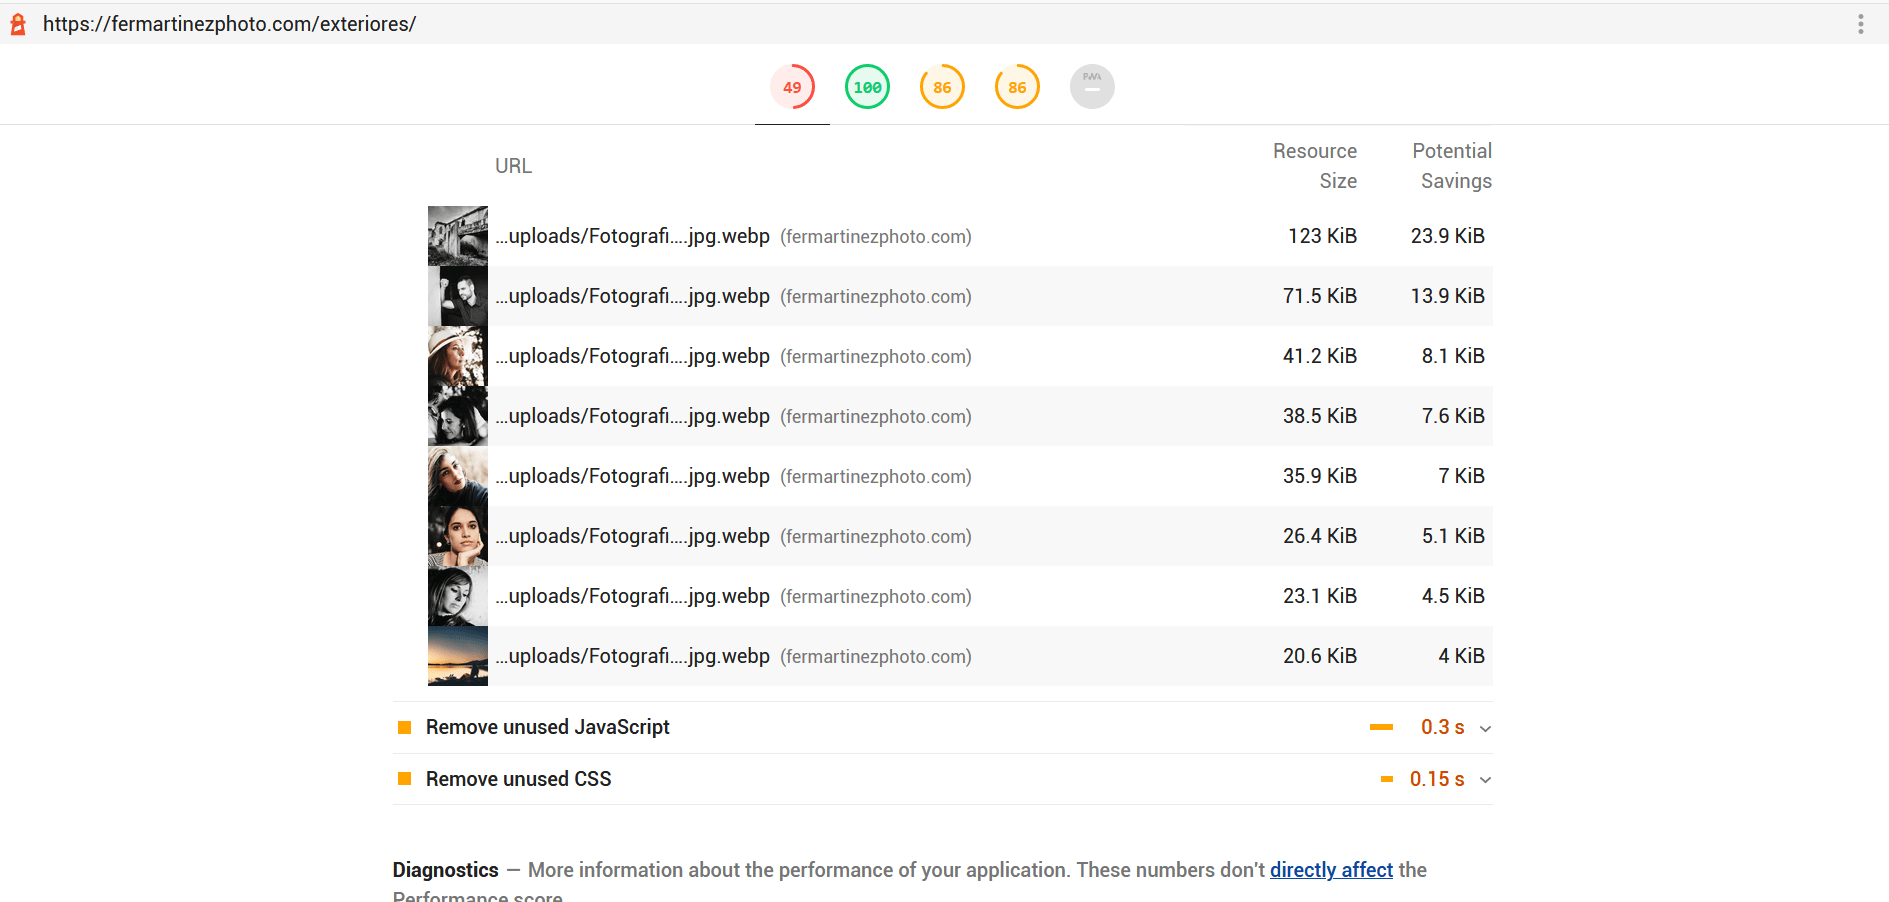Image resolution: width=1889 pixels, height=902 pixels.
Task: Click the Diagnostics section heading
Action: (445, 870)
